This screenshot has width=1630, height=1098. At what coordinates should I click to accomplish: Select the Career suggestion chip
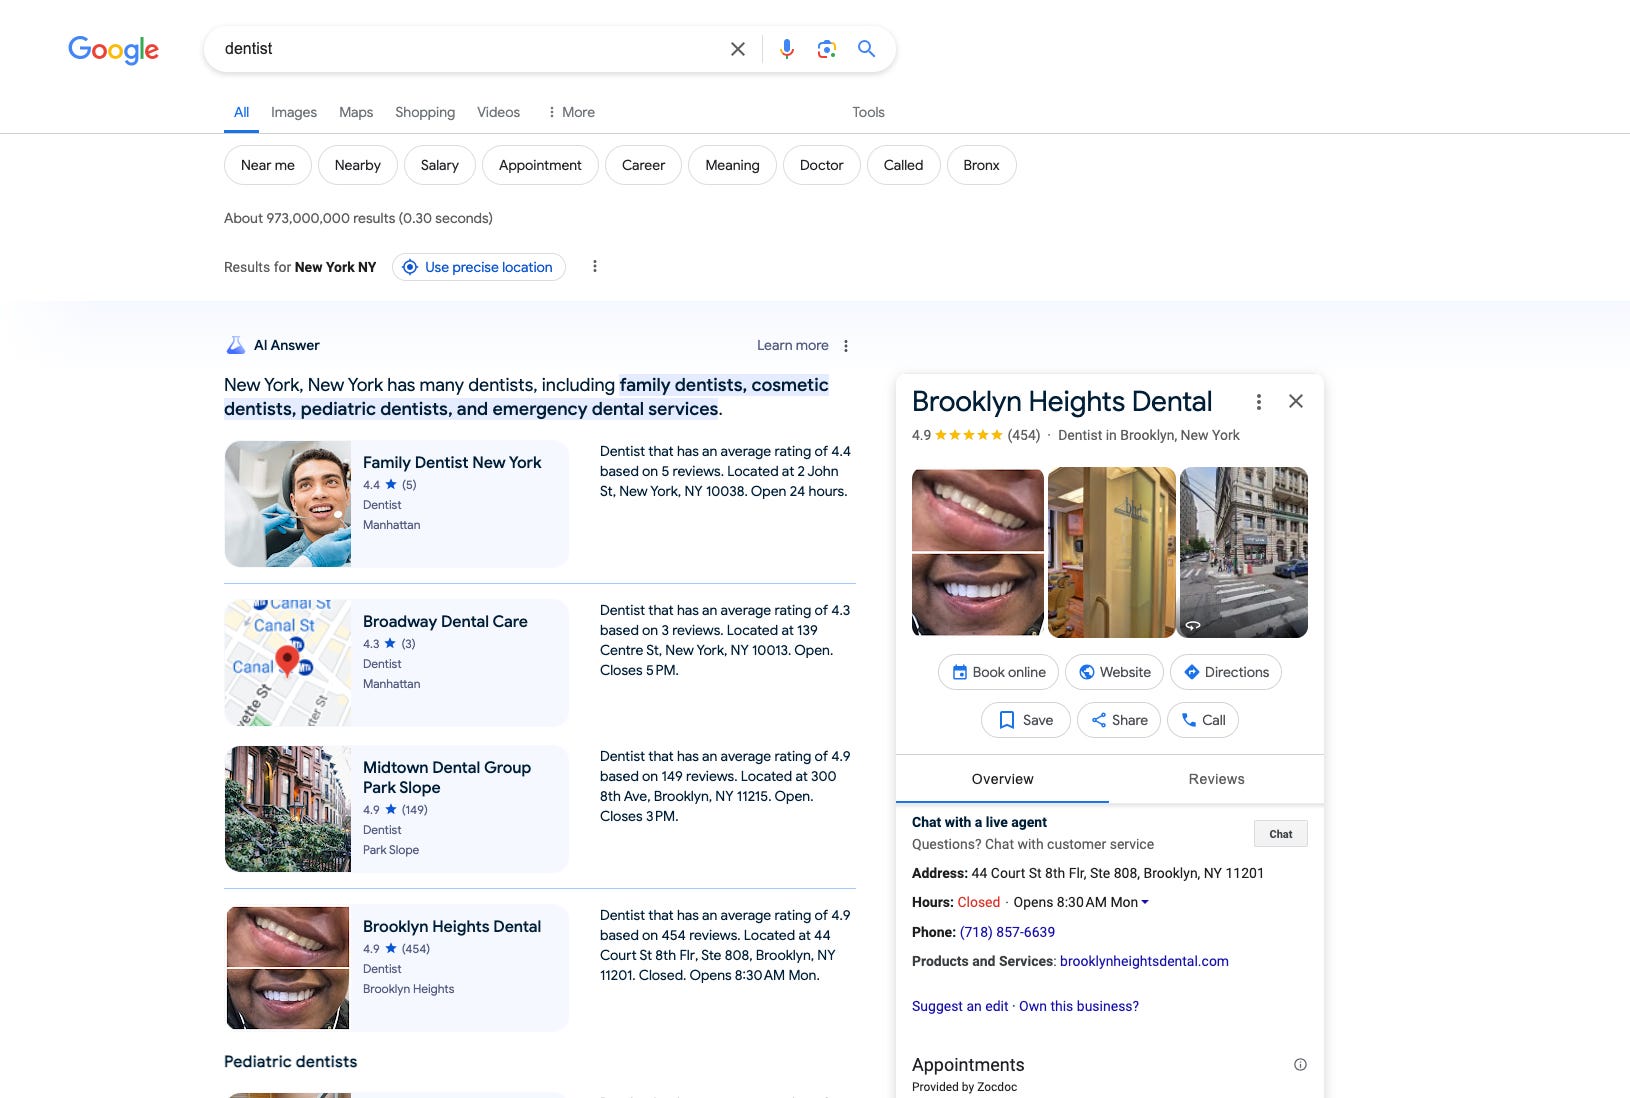click(x=643, y=165)
